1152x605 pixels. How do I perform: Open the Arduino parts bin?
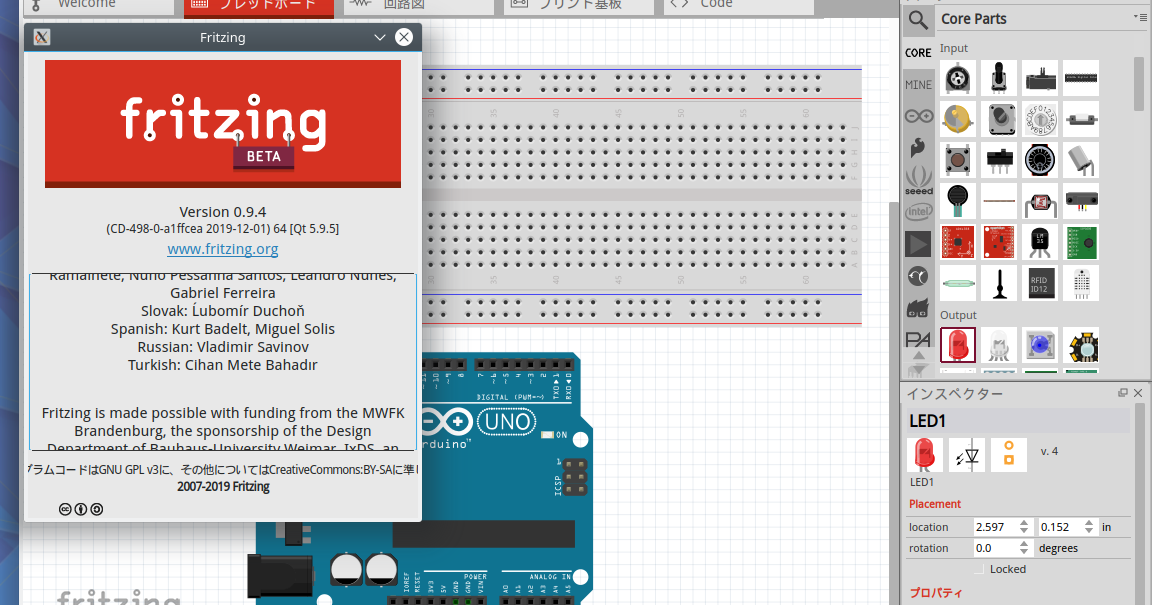[x=918, y=116]
